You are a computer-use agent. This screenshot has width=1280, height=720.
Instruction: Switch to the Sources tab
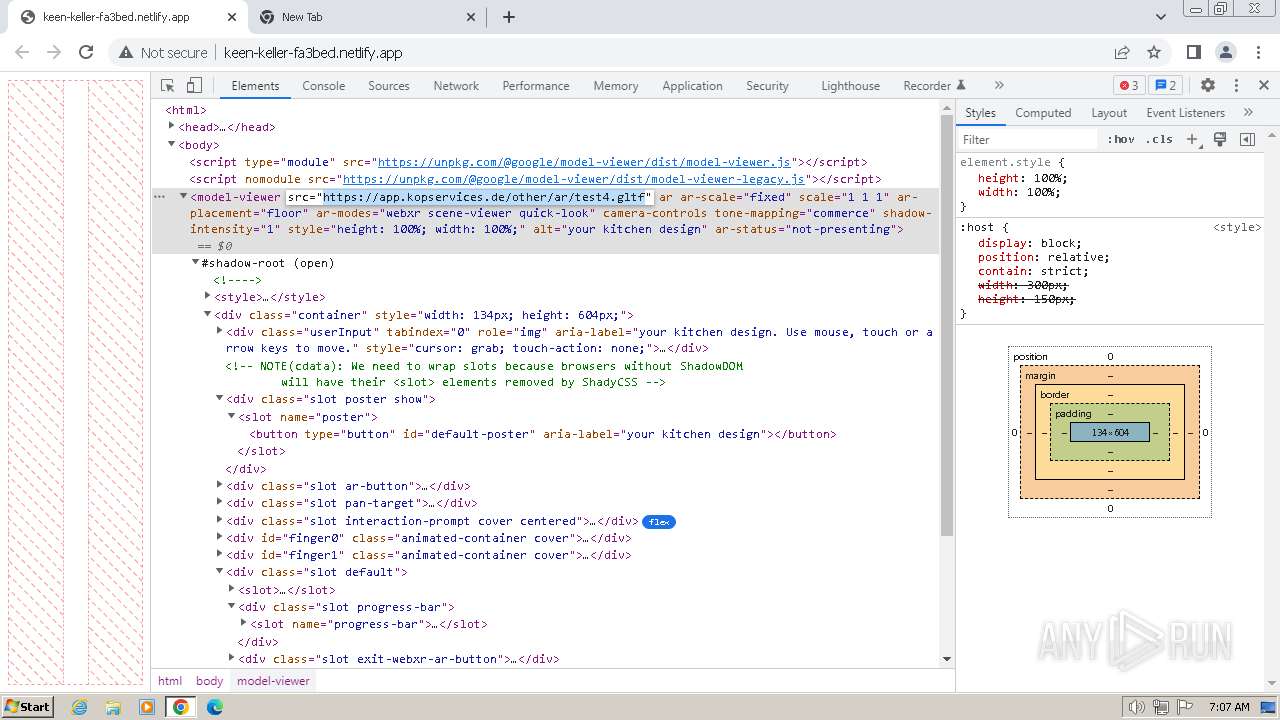pos(389,86)
